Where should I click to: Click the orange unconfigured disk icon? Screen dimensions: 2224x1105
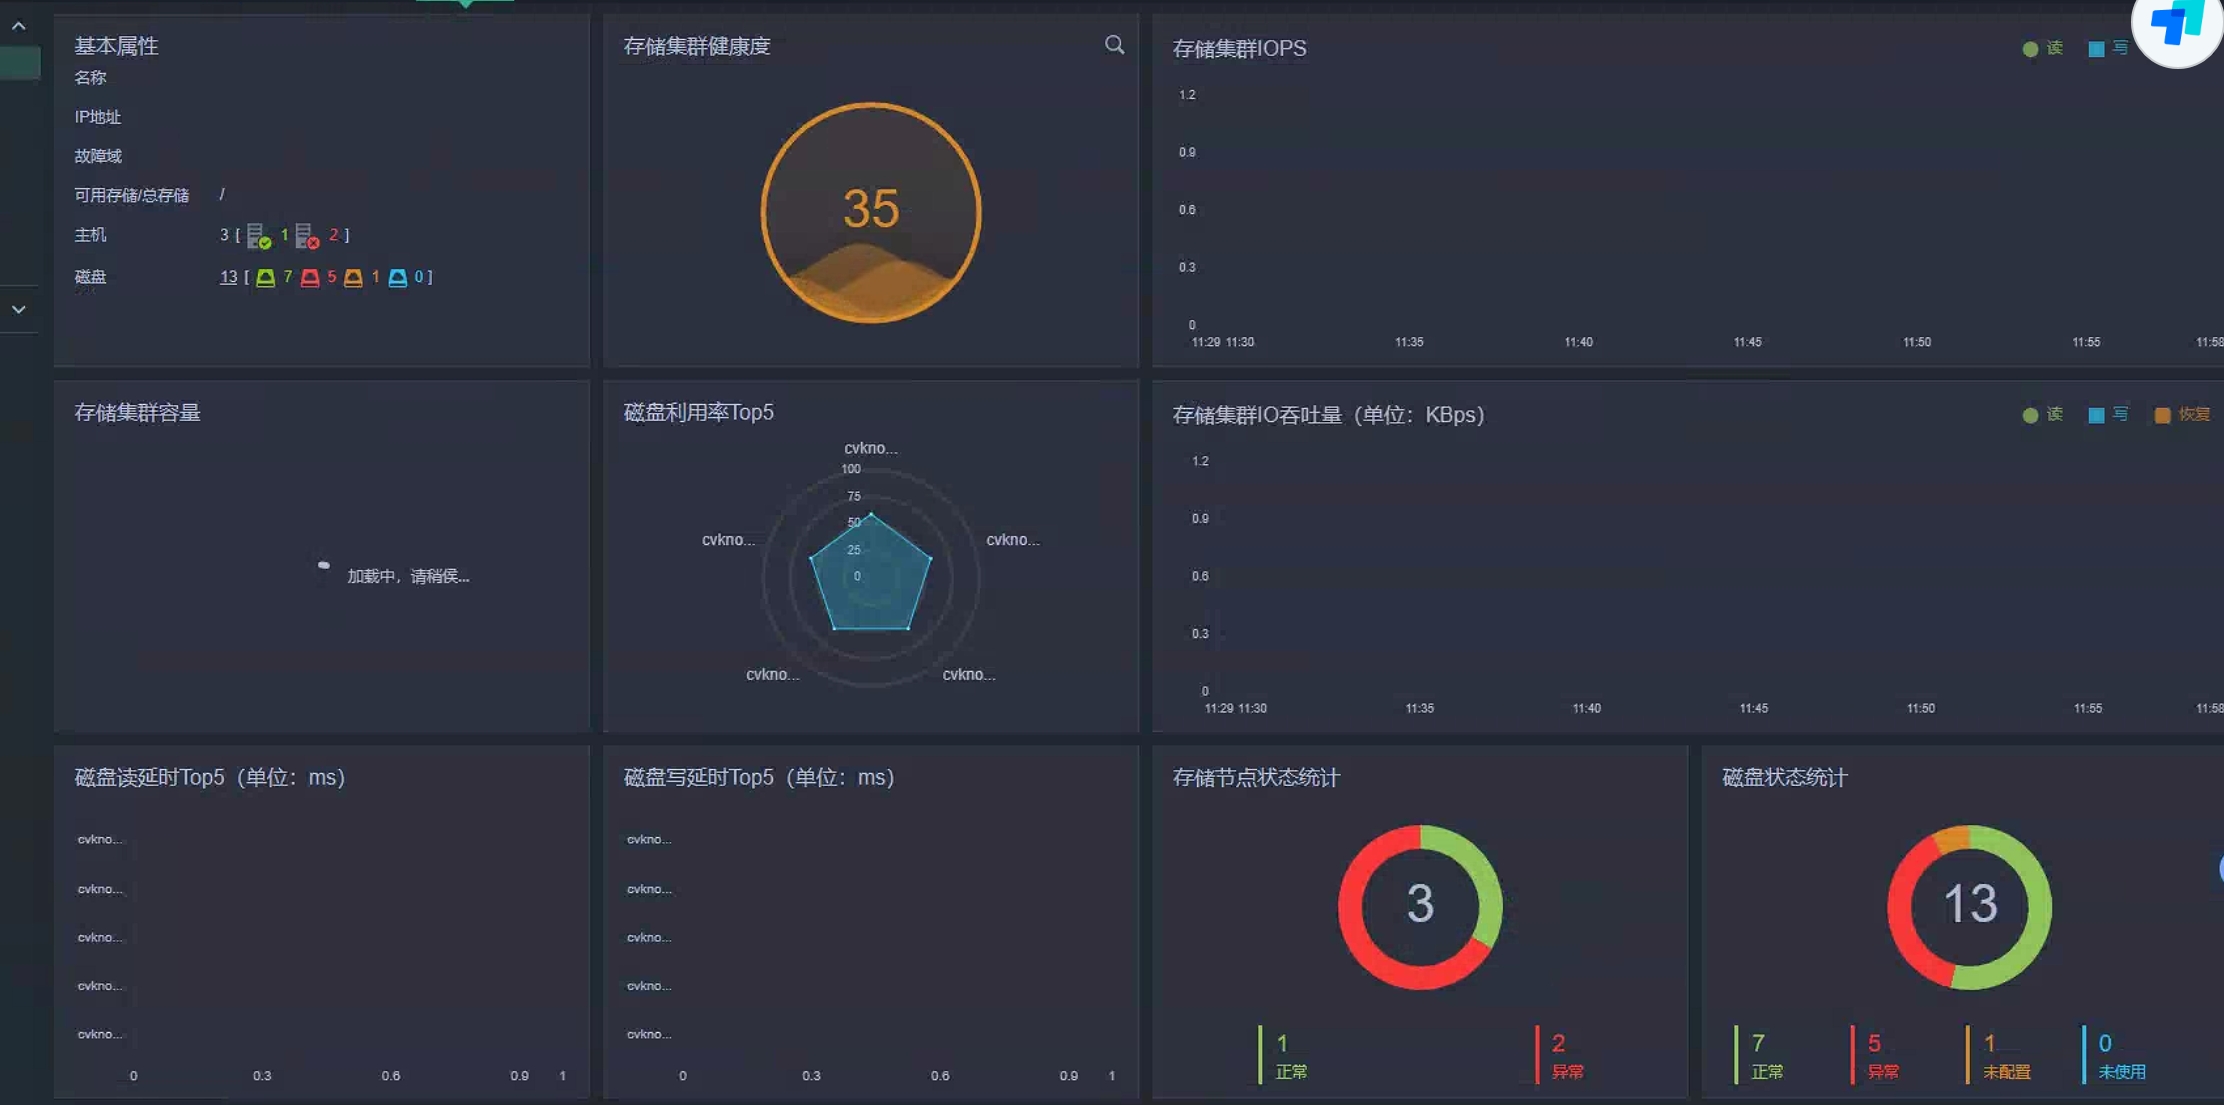coord(353,278)
